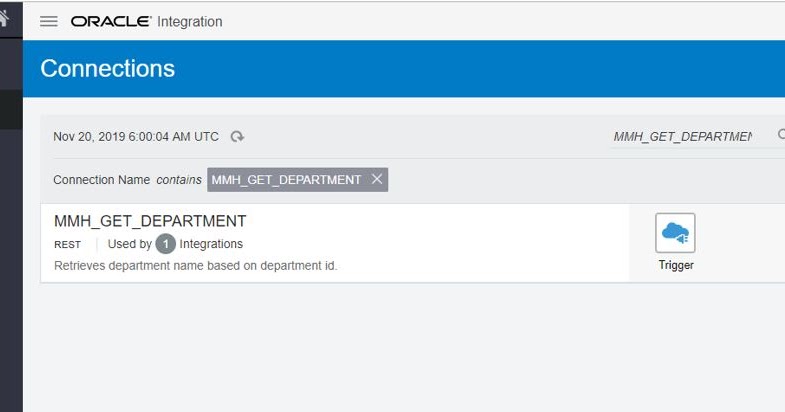This screenshot has height=412, width=785.
Task: Click the connection description text row
Action: (196, 265)
